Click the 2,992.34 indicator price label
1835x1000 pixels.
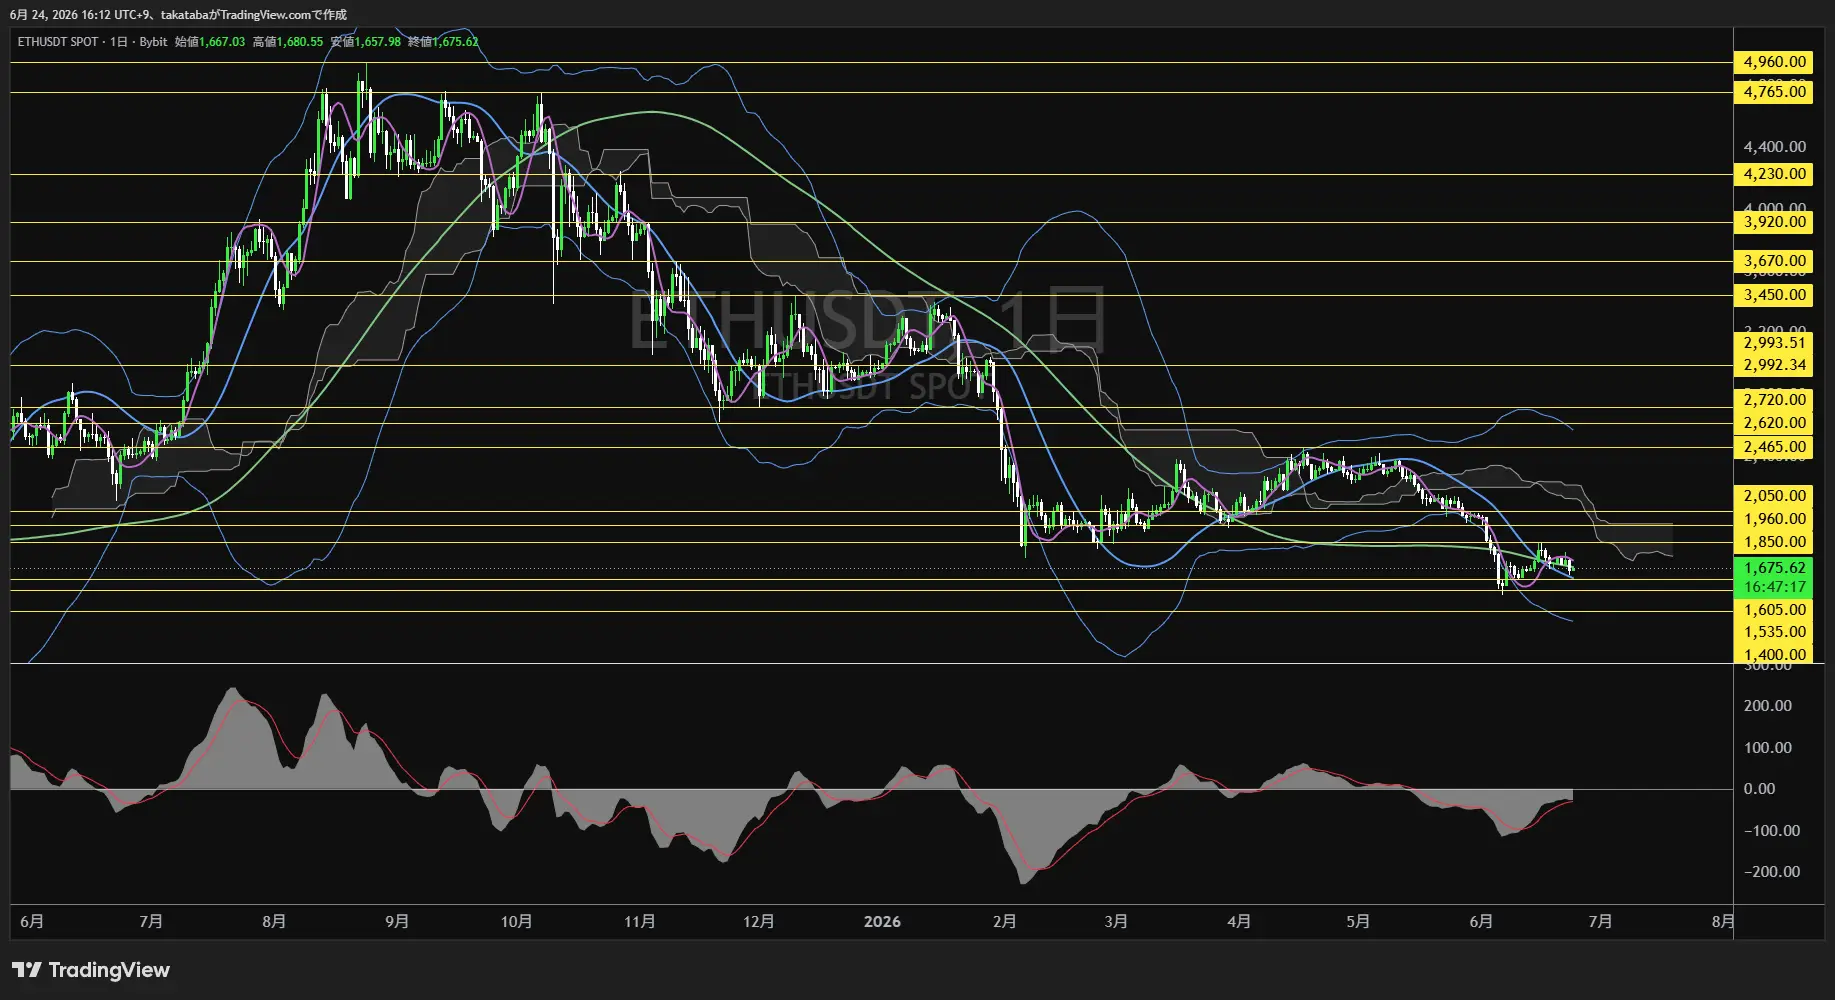[x=1775, y=365]
